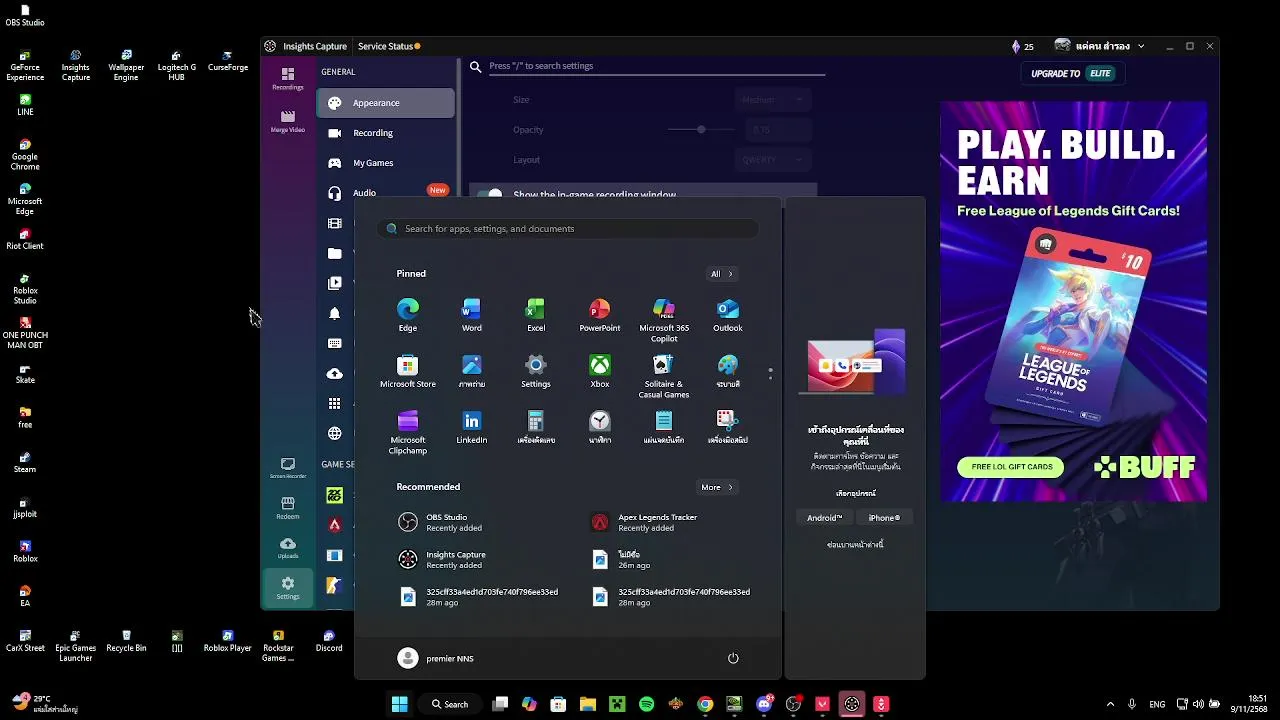Click the ENG language indicator
The width and height of the screenshot is (1280, 720).
pos(1157,704)
